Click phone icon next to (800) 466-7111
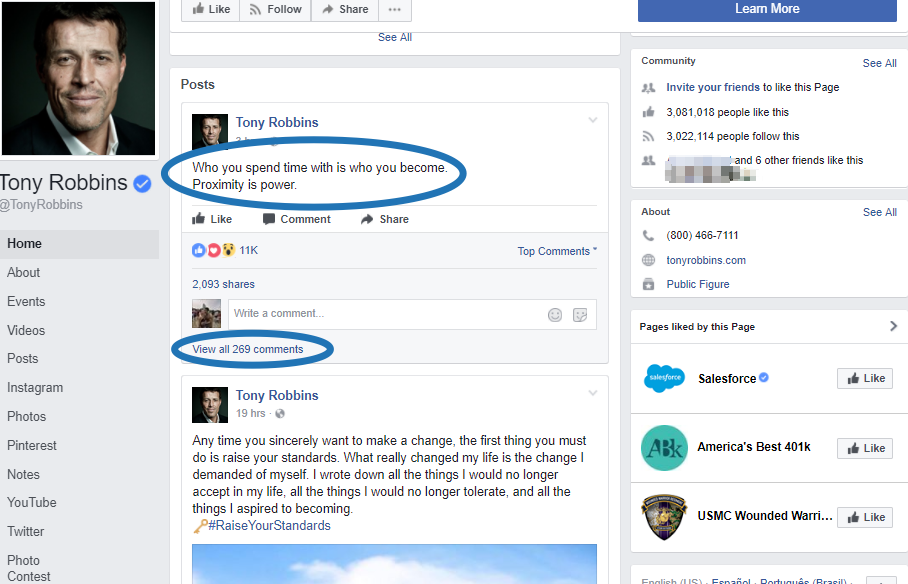This screenshot has height=584, width=908. coord(649,236)
